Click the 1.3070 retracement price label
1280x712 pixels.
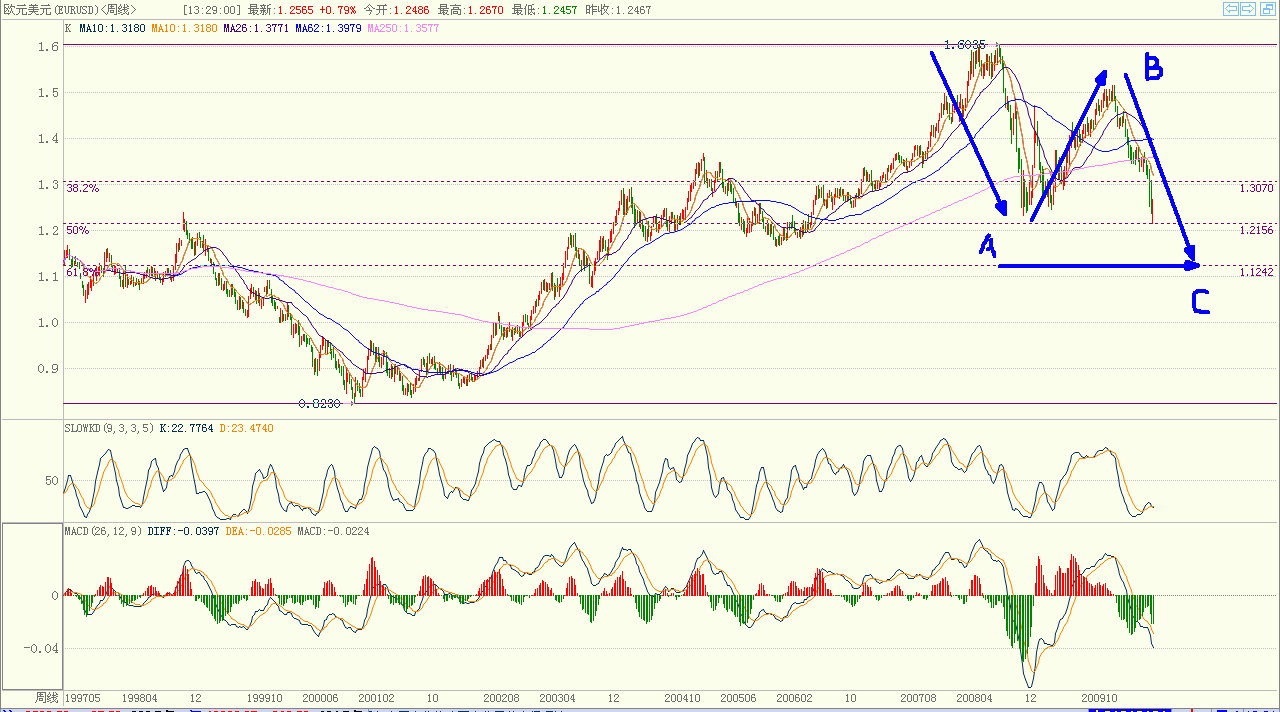tap(1255, 188)
